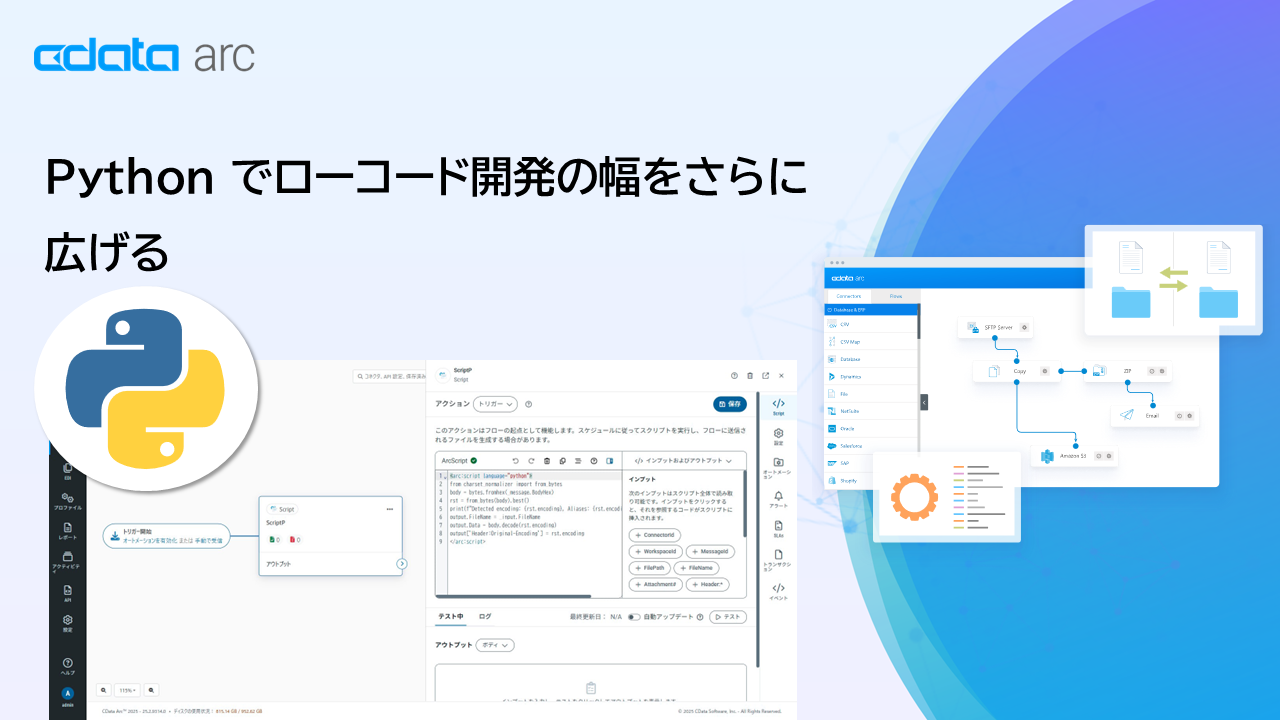The image size is (1280, 720).
Task: Toggle the side panel icon in the ArcScript toolbar
Action: pyautogui.click(x=609, y=460)
